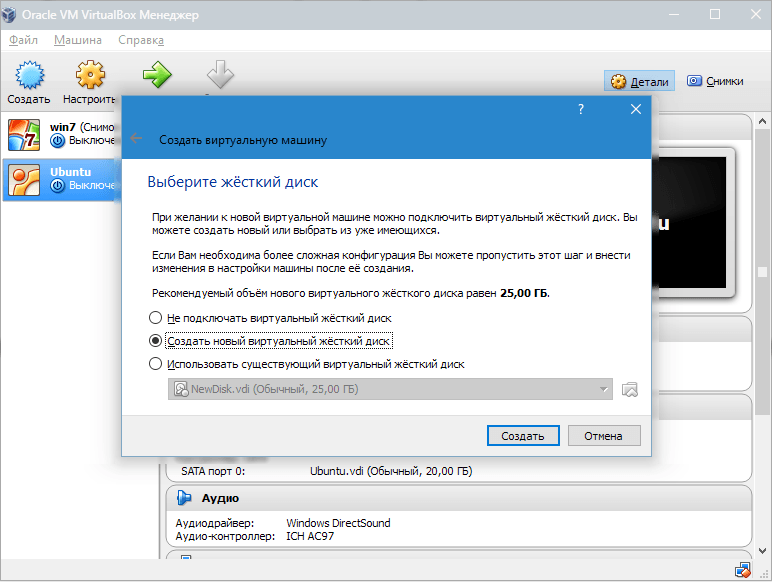Select 'Создать новый виртуальный жёсткий диск'
Viewport: 772px width, 582px height.
154,341
